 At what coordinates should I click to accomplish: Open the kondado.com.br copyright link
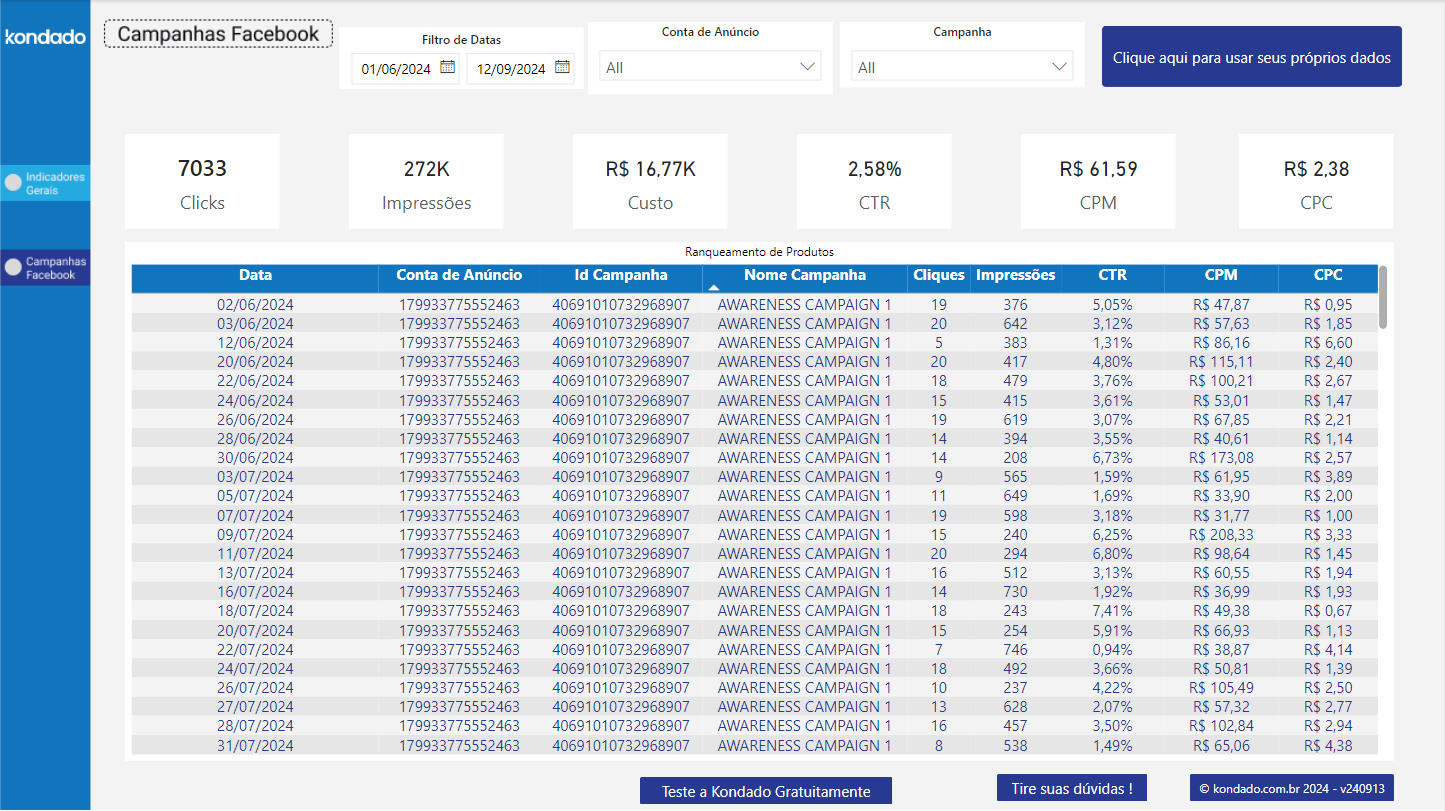click(x=1291, y=790)
